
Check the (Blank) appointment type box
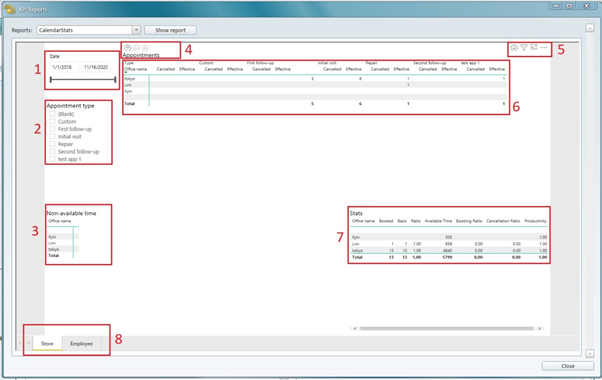(53, 114)
